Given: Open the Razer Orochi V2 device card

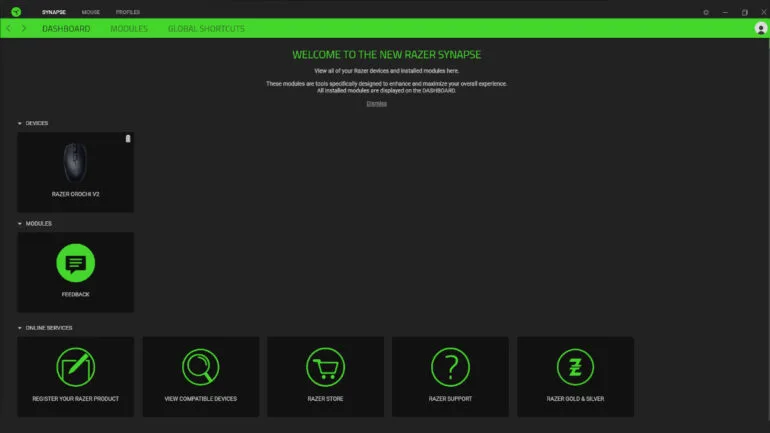Looking at the screenshot, I should pos(76,172).
